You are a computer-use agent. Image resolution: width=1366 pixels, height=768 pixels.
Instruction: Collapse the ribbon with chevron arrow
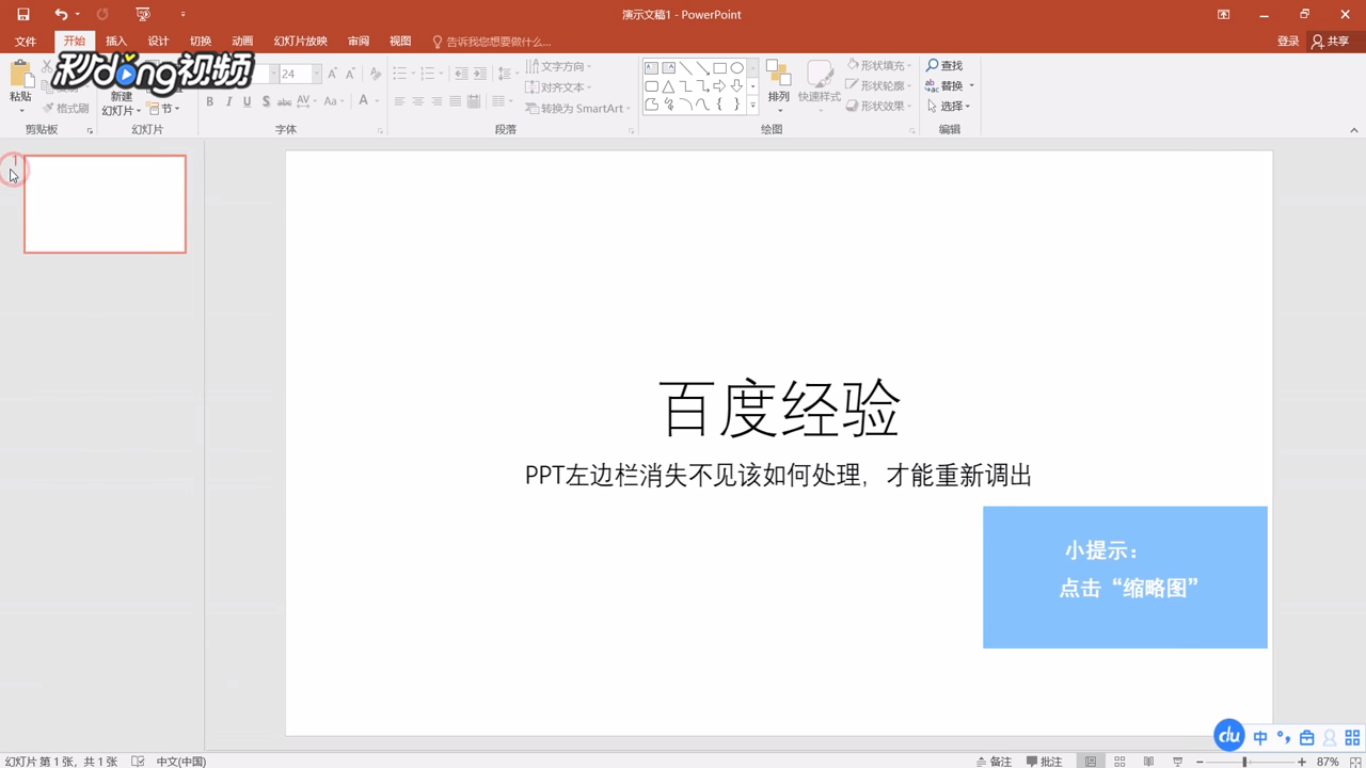1354,130
